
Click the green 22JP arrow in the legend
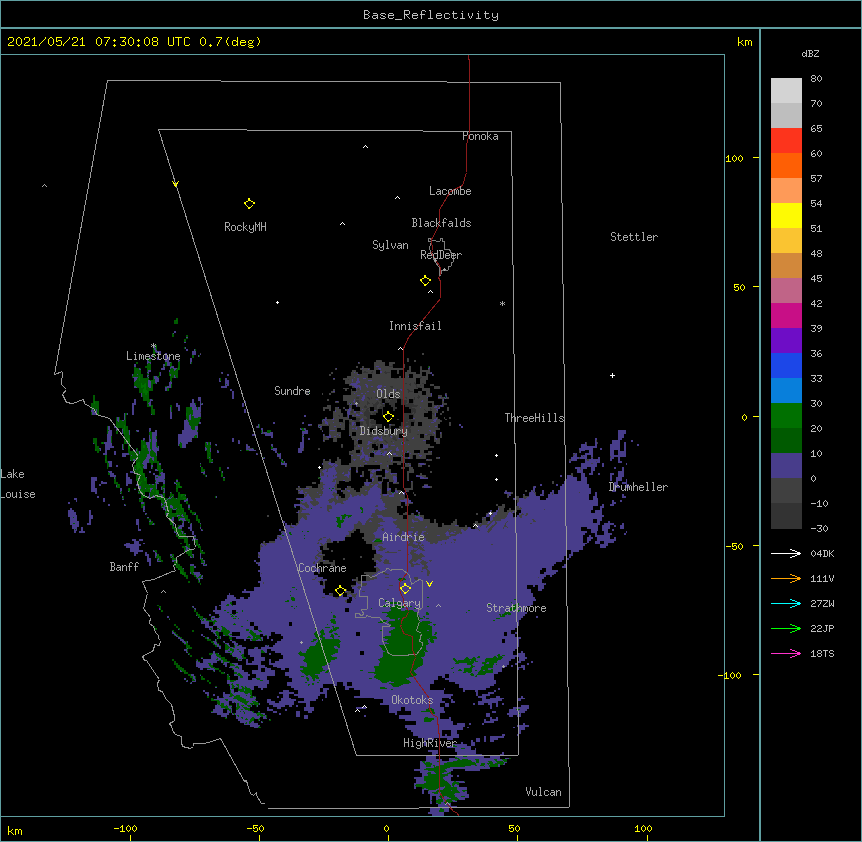pyautogui.click(x=786, y=628)
